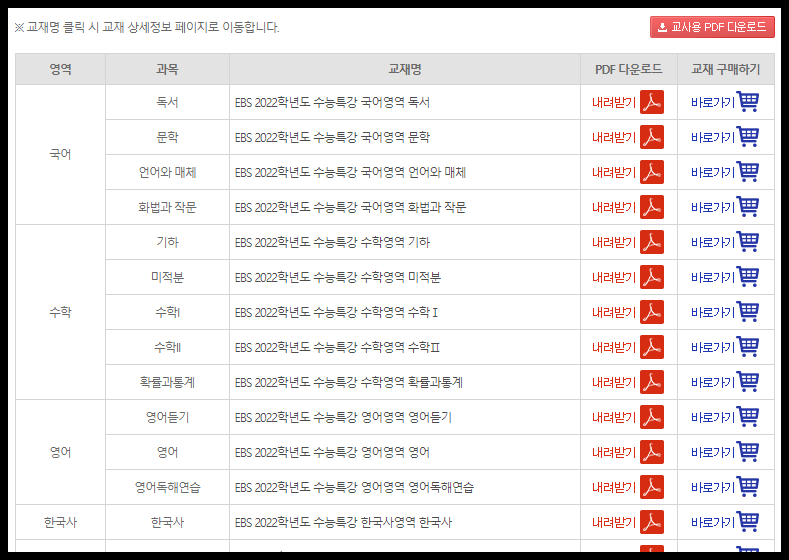Viewport: 789px width, 560px height.
Task: Select the 확률과통계 subject cell
Action: 168,382
